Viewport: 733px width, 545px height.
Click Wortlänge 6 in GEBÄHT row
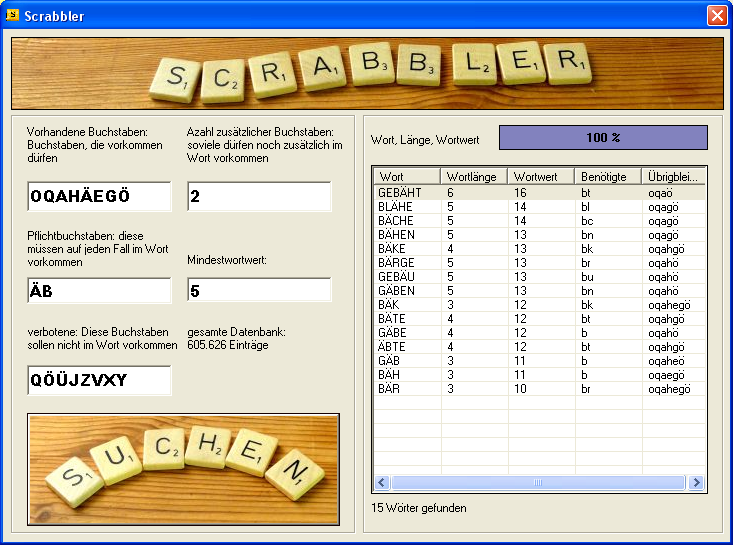point(450,193)
